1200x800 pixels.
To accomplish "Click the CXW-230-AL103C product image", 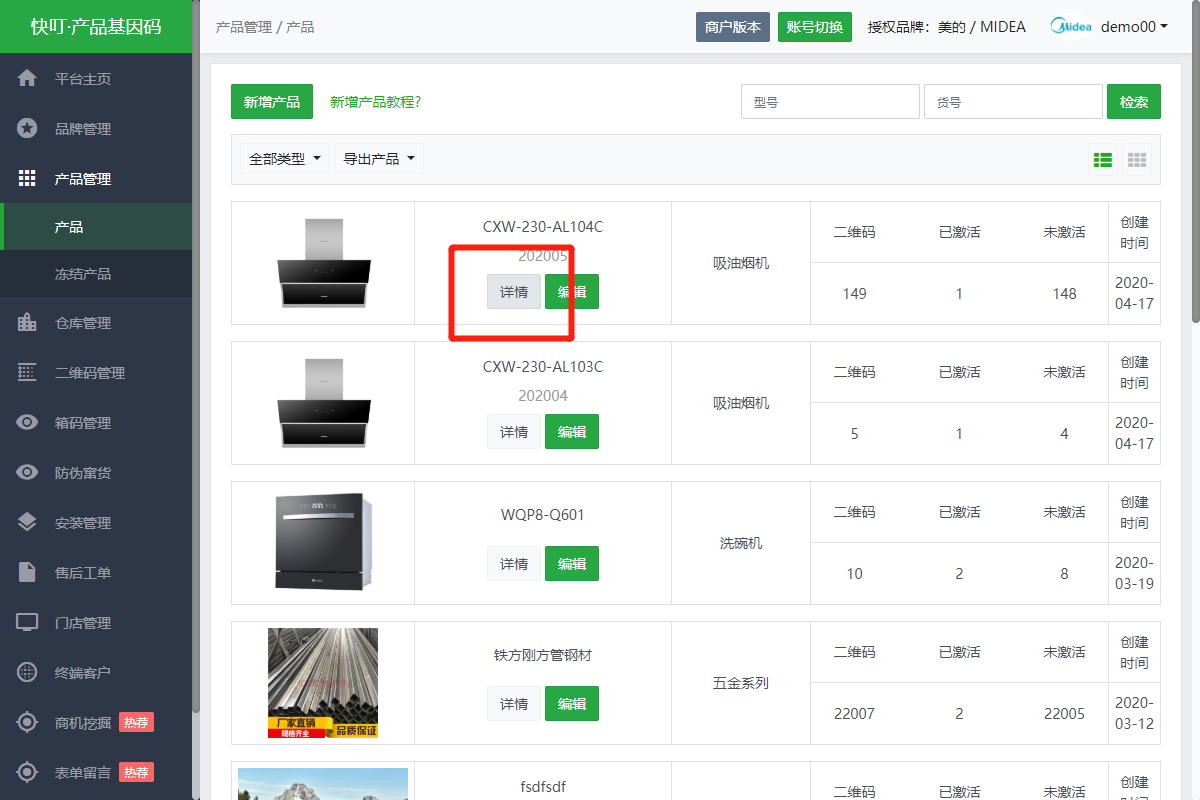I will coord(323,403).
